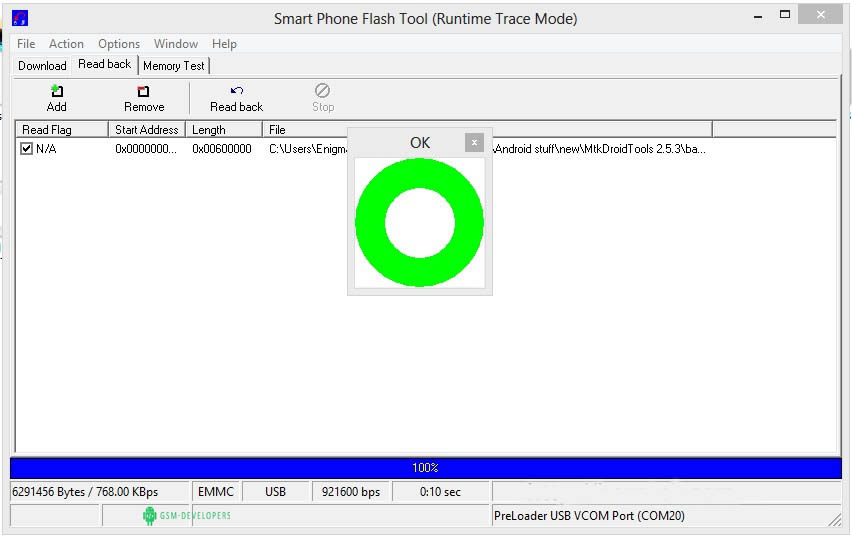Click the Flash Tool app icon in title bar
This screenshot has height=537, width=852.
(20, 18)
